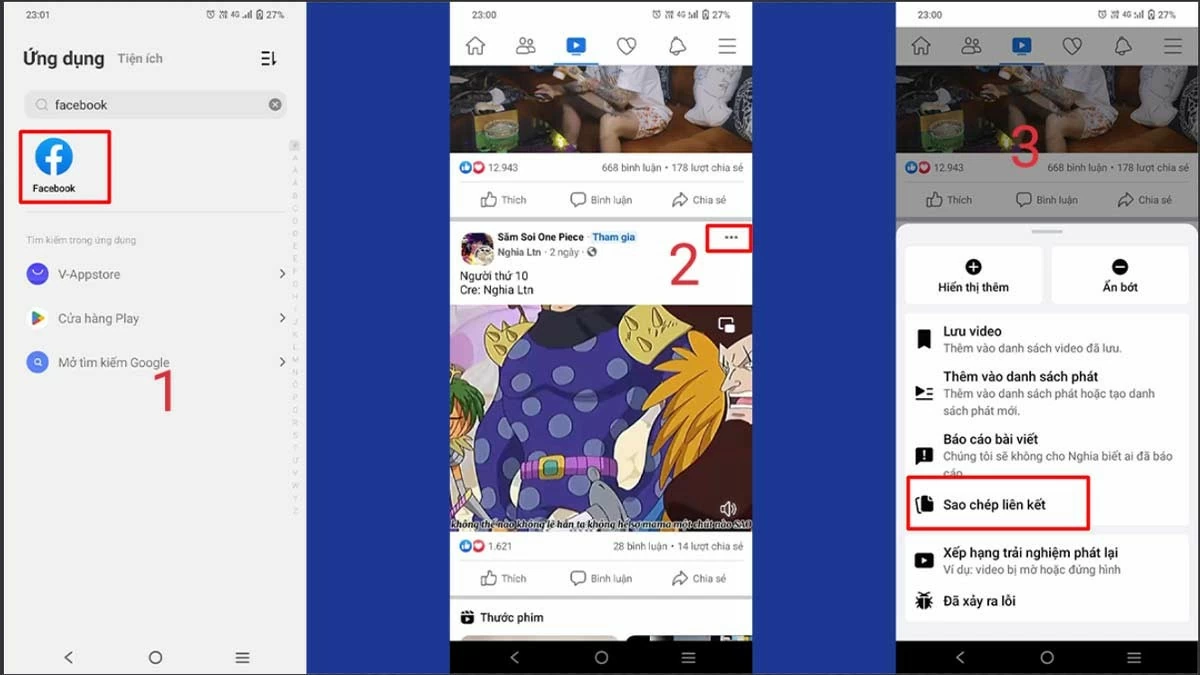Tap the notifications bell icon in Facebook
This screenshot has height=675, width=1200.
point(675,45)
